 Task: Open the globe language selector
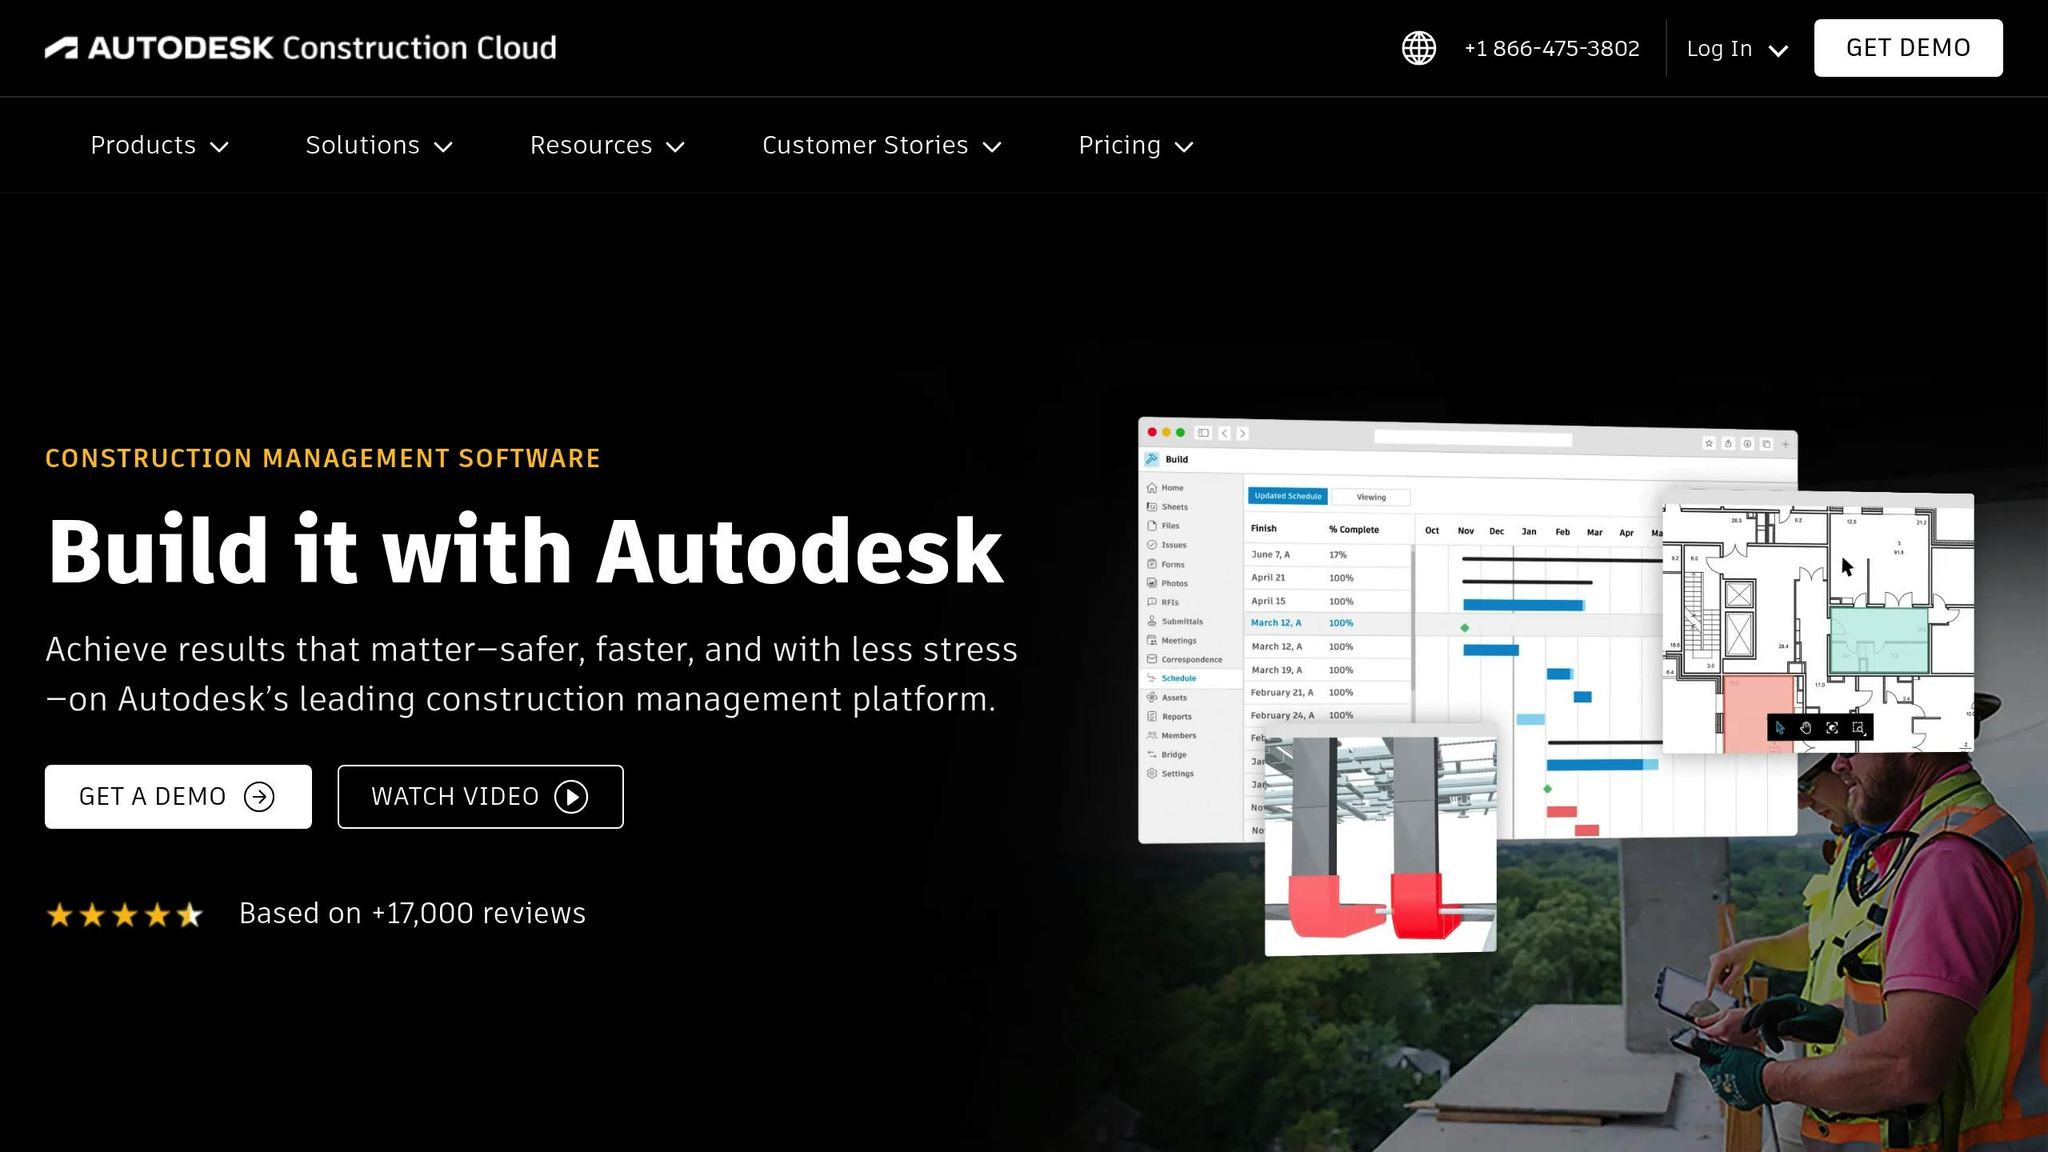(1418, 48)
